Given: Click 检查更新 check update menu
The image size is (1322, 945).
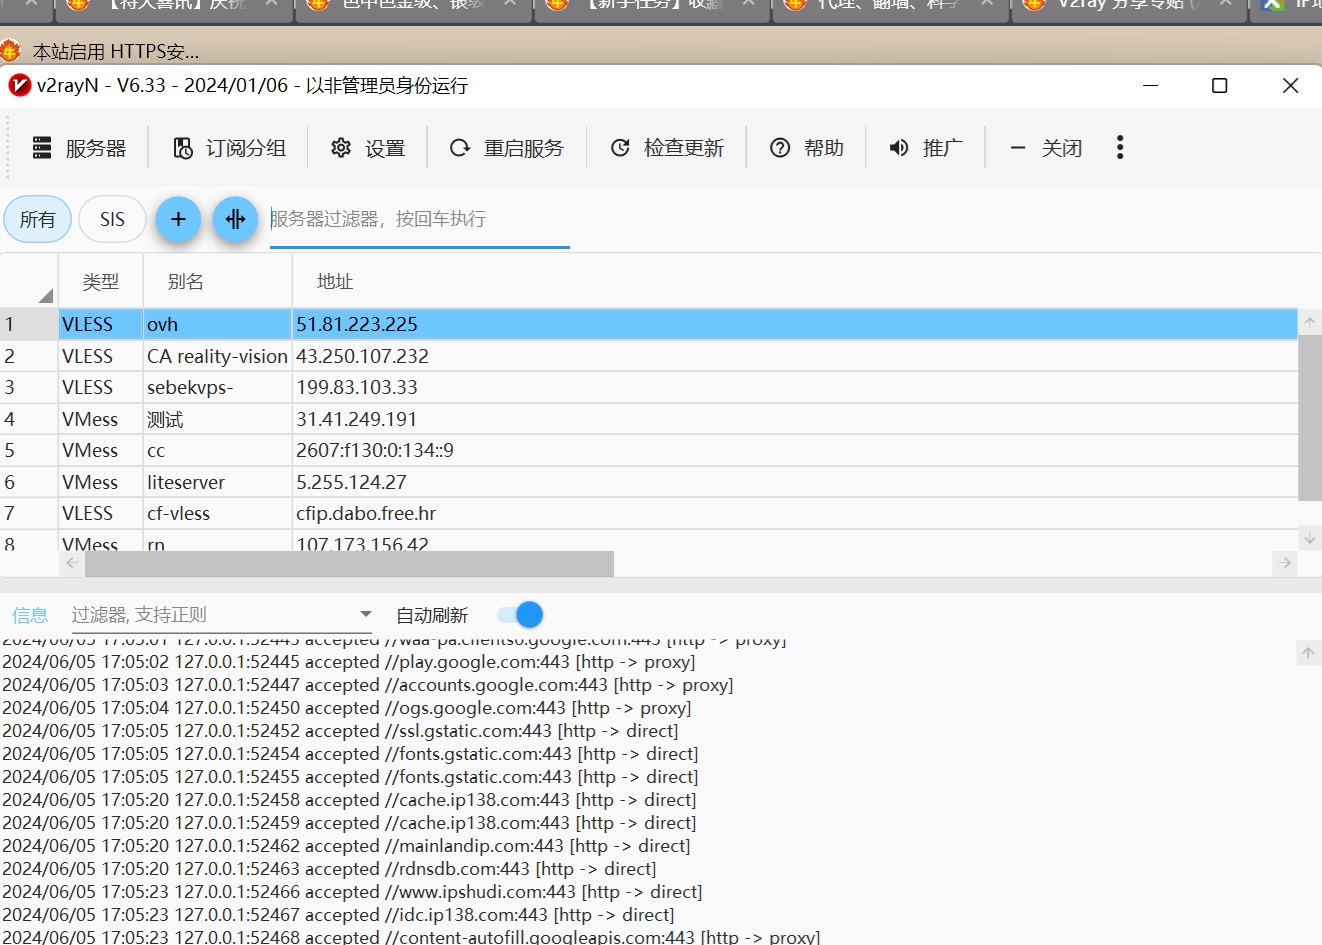Looking at the screenshot, I should 666,148.
